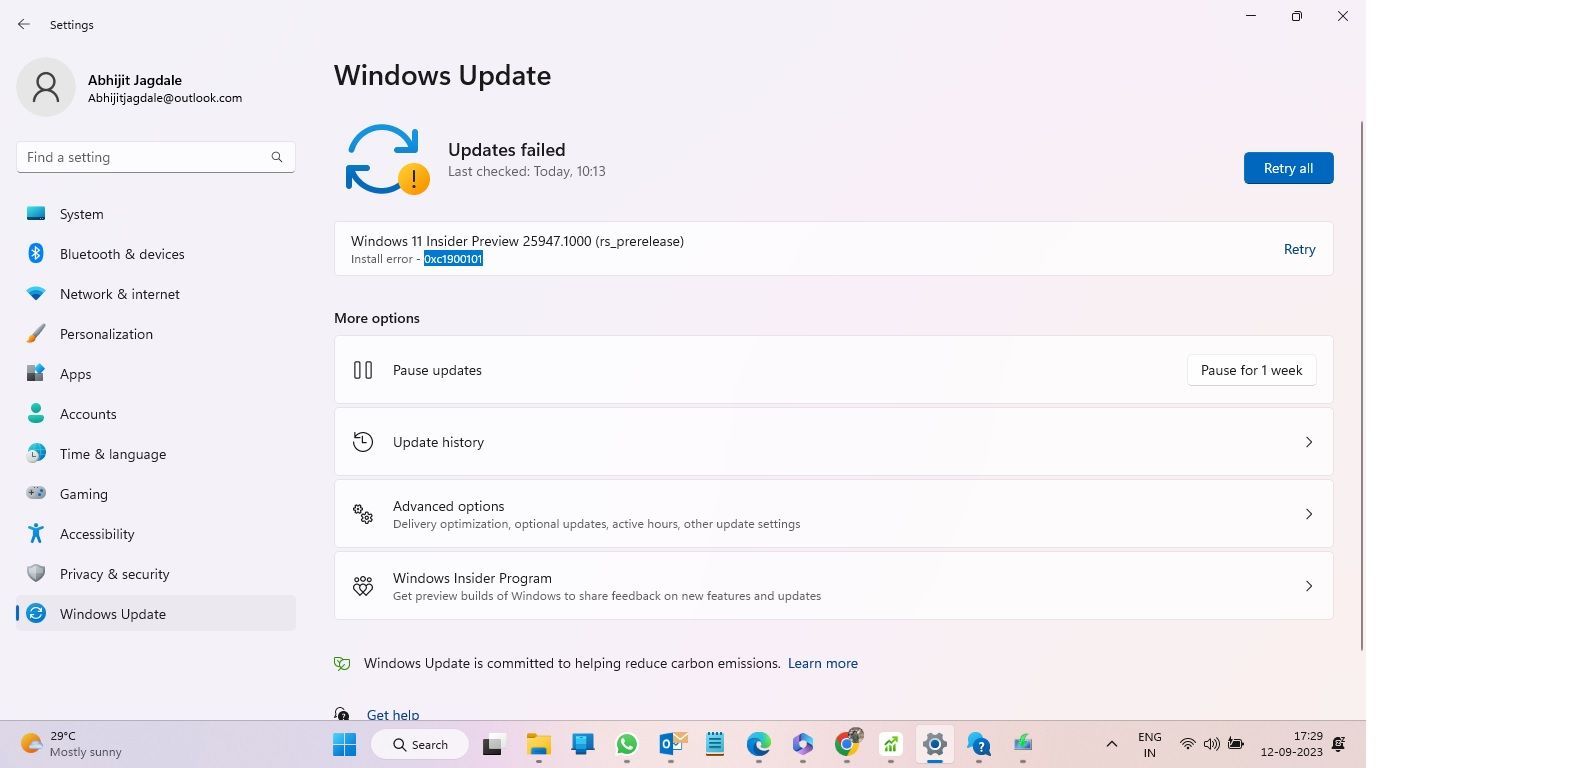Click the account email address text
1581x768 pixels.
pos(165,98)
